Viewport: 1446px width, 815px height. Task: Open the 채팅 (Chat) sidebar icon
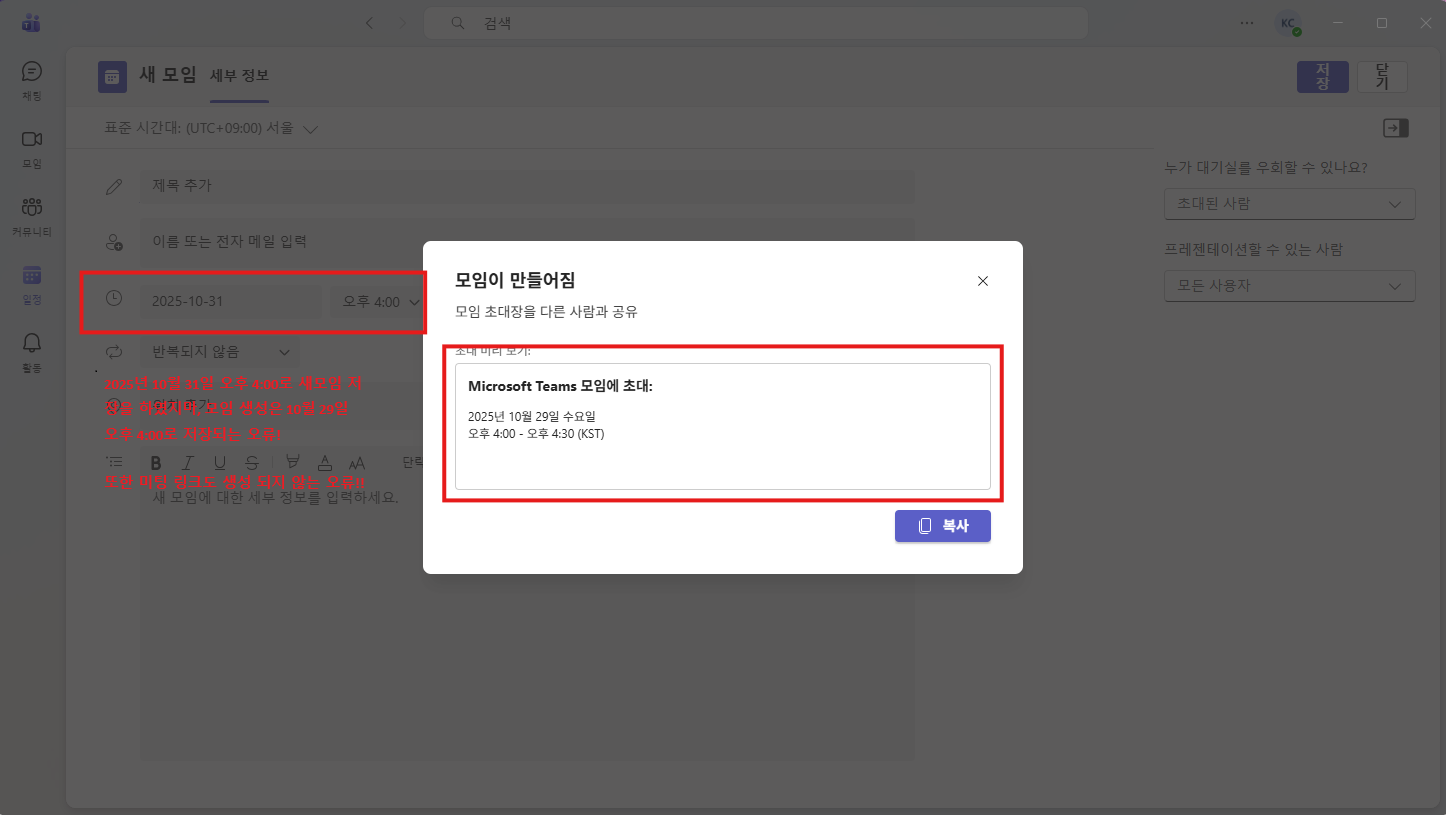coord(32,80)
